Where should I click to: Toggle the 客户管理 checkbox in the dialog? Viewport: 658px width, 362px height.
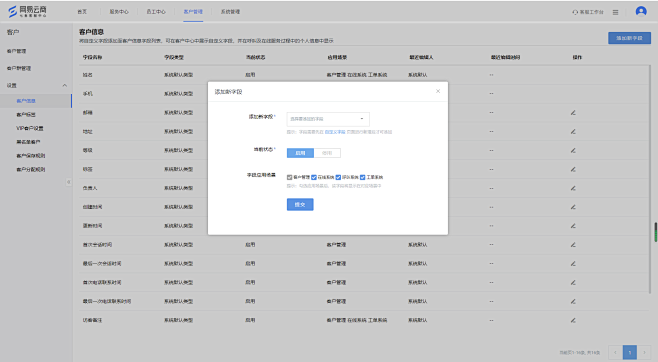[x=289, y=177]
